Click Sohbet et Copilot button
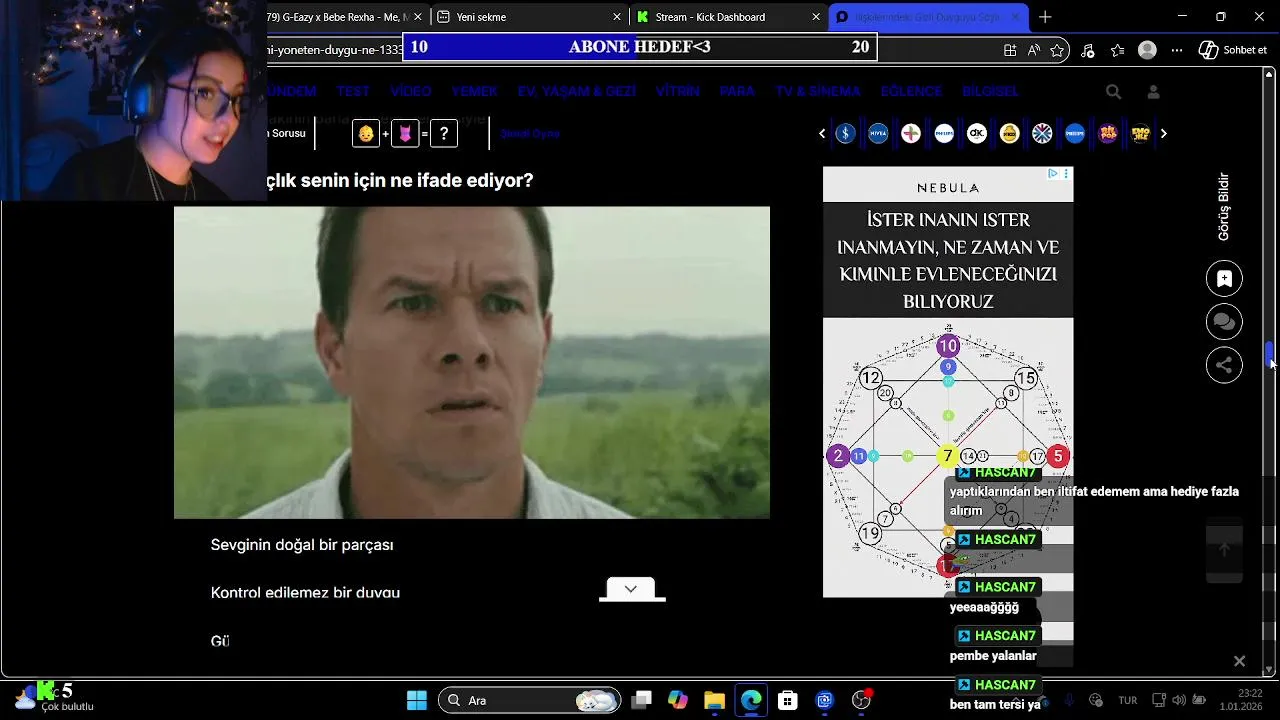The height and width of the screenshot is (720, 1280). point(1233,50)
